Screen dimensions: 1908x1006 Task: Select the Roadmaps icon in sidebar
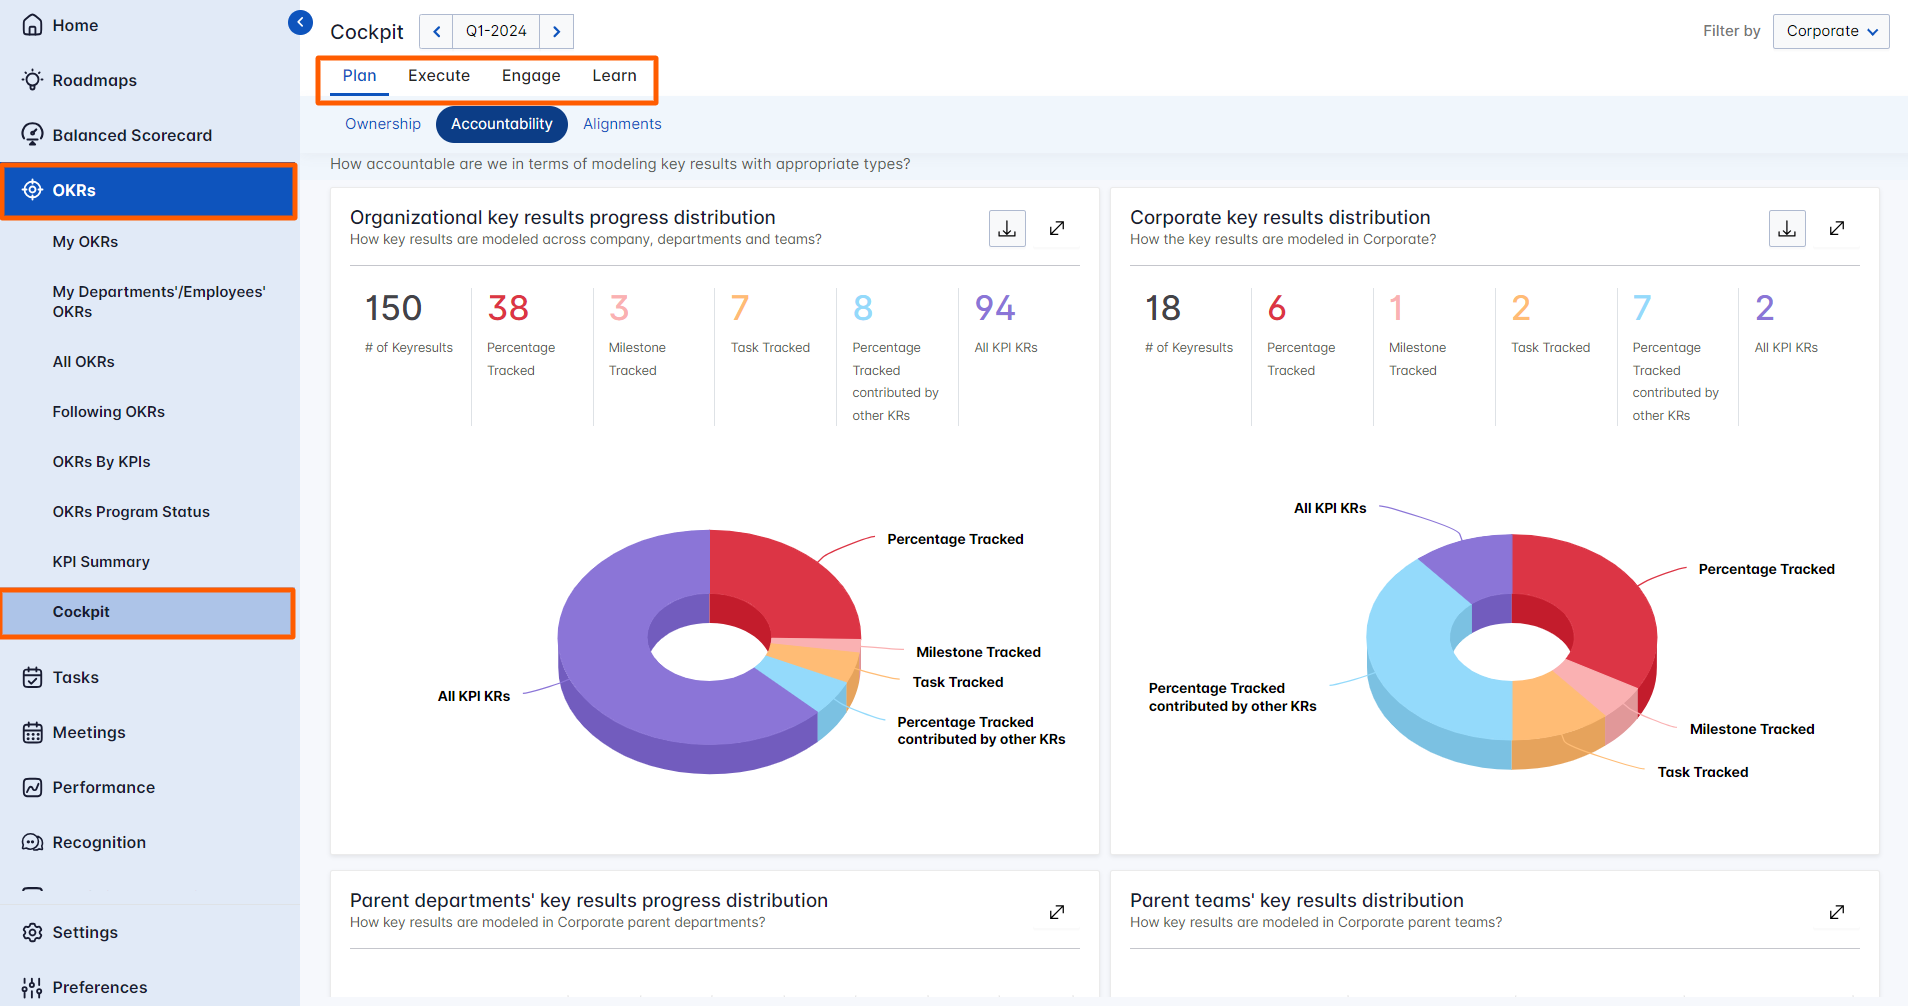pyautogui.click(x=33, y=80)
